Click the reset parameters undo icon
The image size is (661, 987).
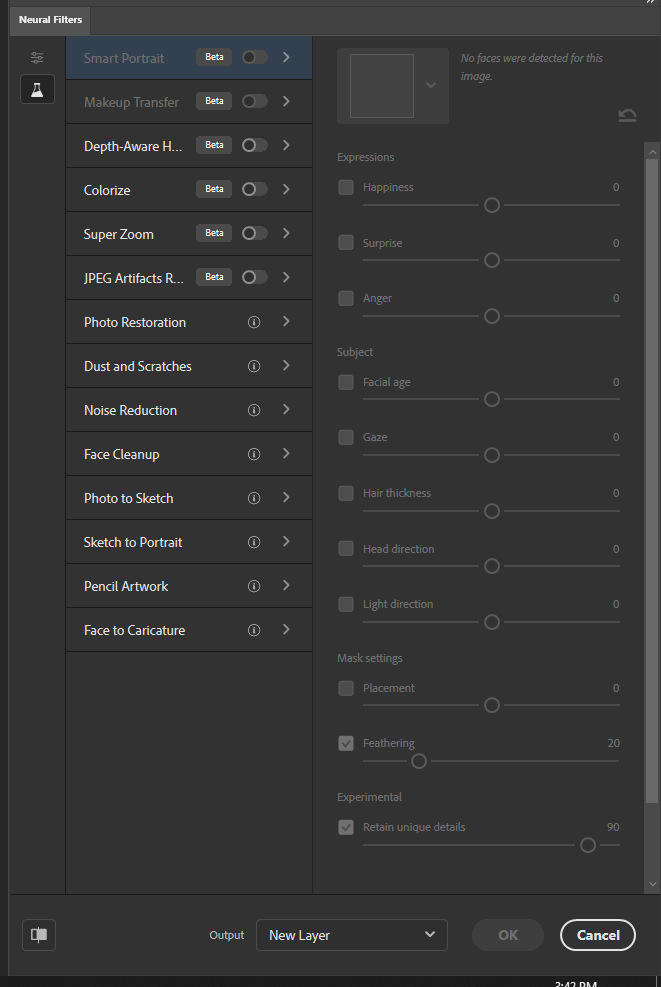(x=627, y=116)
